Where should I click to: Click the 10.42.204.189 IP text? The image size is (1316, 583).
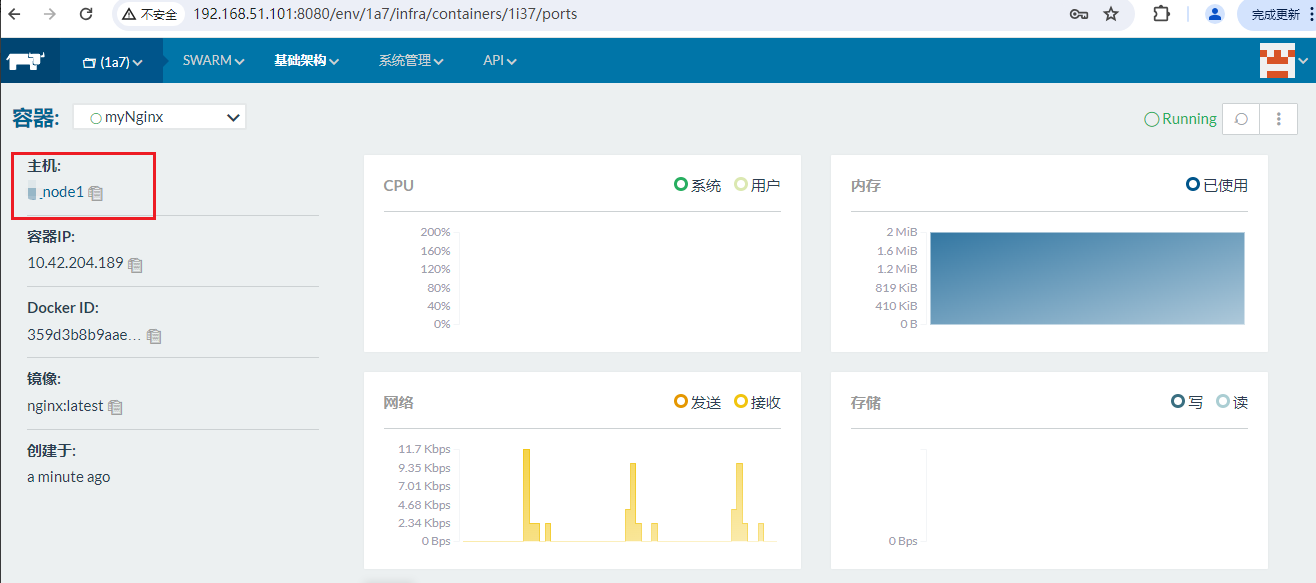tap(75, 264)
